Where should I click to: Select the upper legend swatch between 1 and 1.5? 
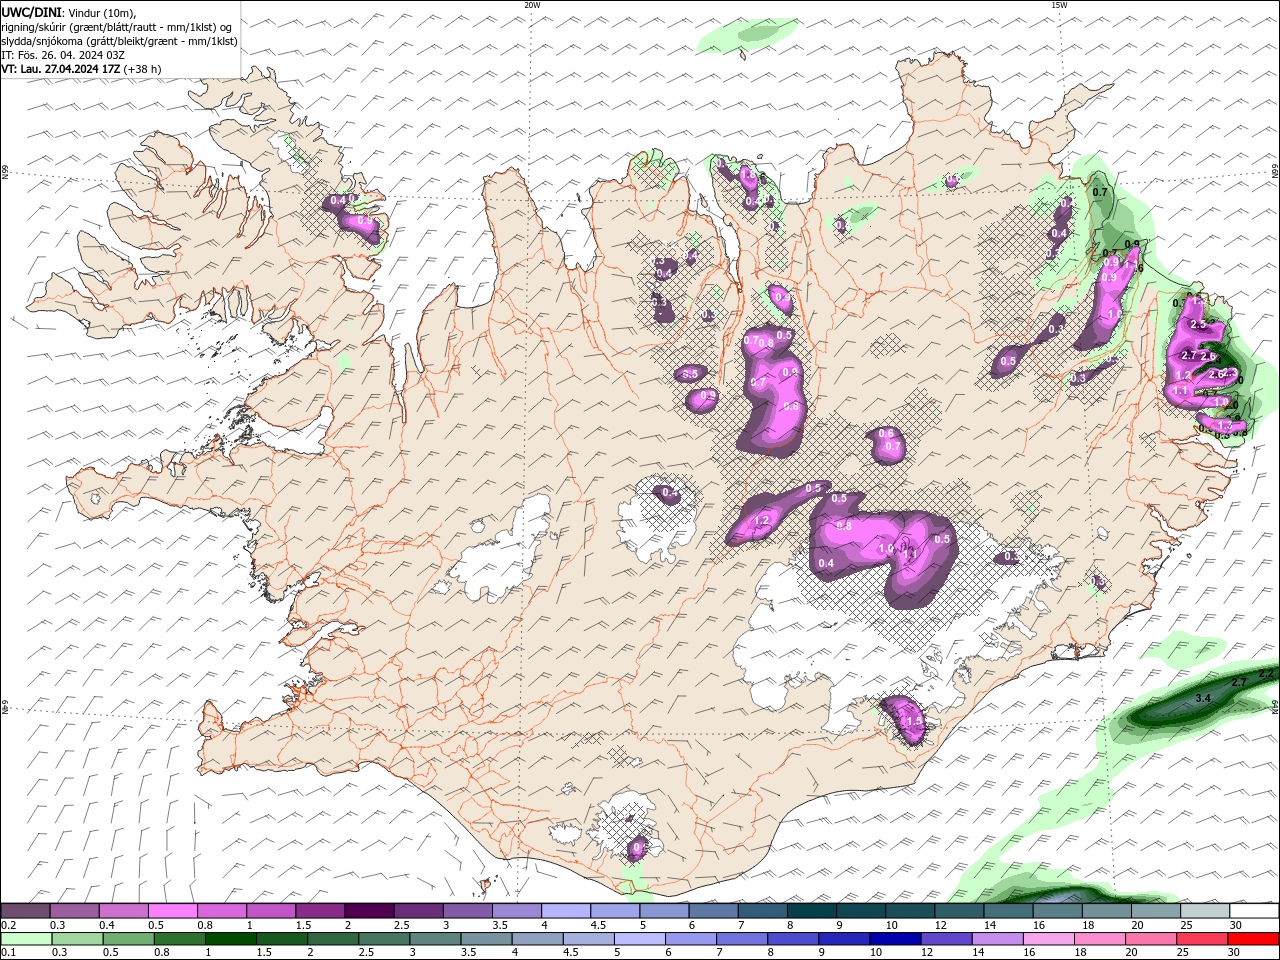tap(270, 911)
